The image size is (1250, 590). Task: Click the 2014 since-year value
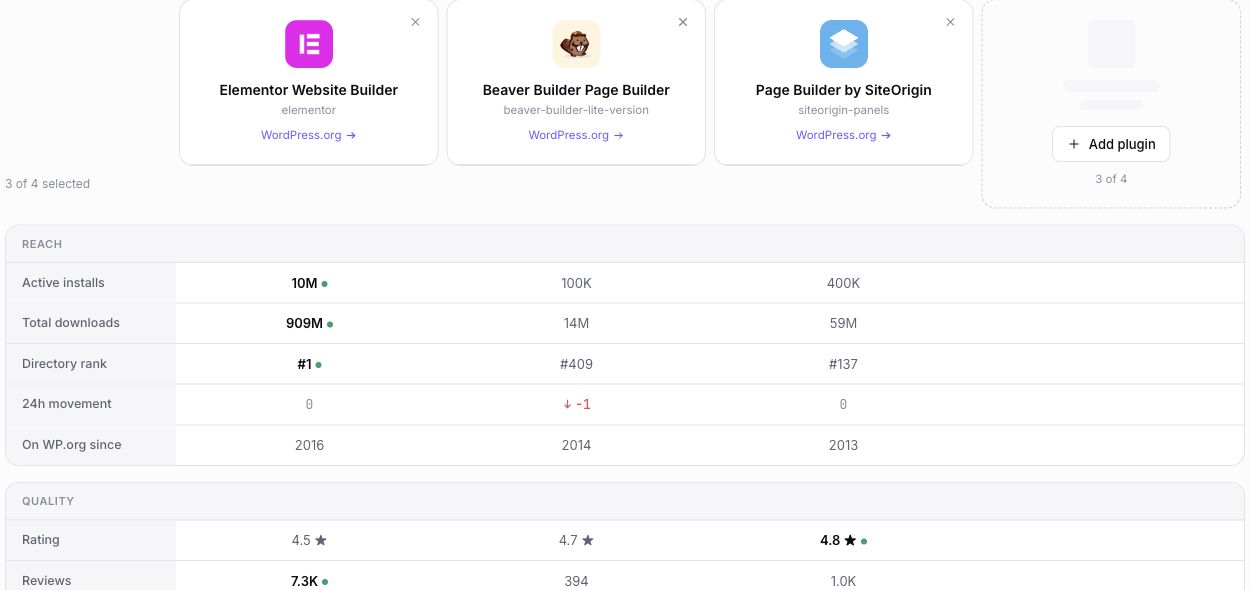[x=576, y=445]
